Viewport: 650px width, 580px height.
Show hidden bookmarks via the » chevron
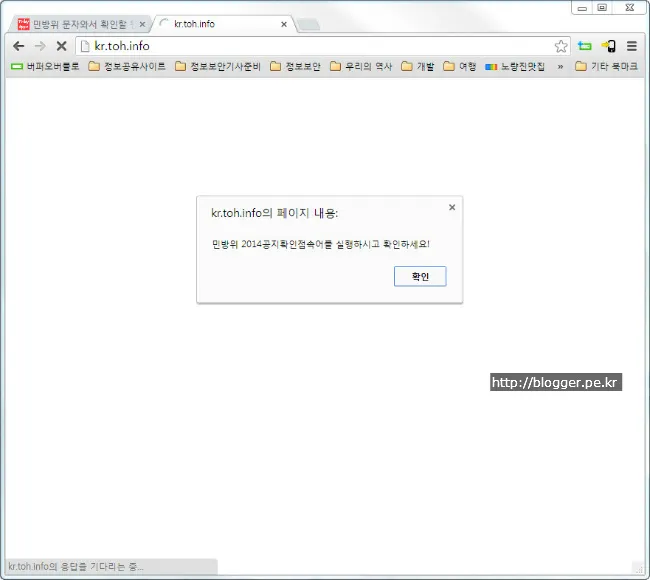tap(560, 66)
